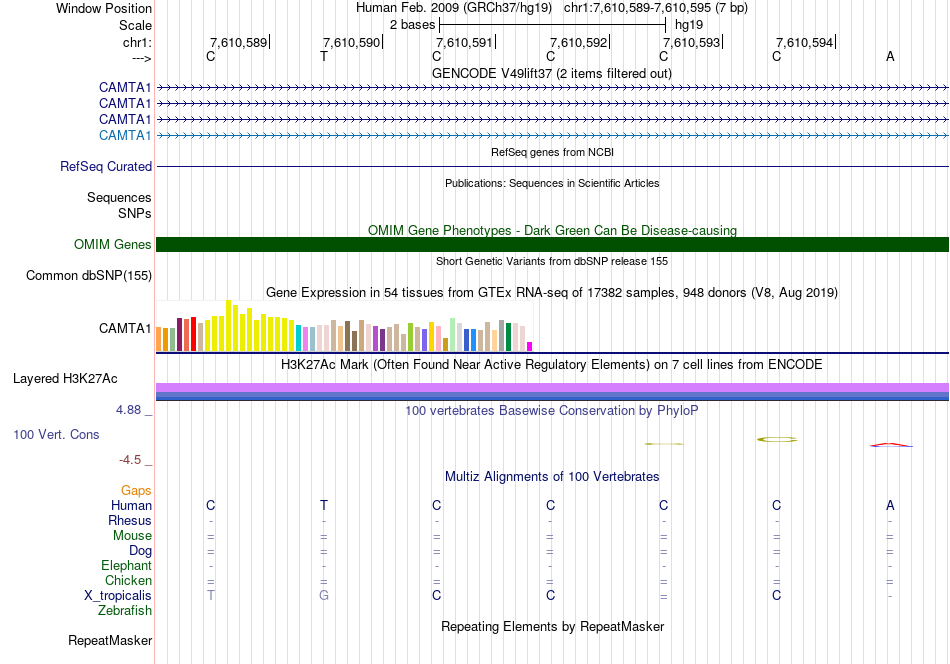
Task: Click the RepeatMasker track label
Action: click(110, 640)
